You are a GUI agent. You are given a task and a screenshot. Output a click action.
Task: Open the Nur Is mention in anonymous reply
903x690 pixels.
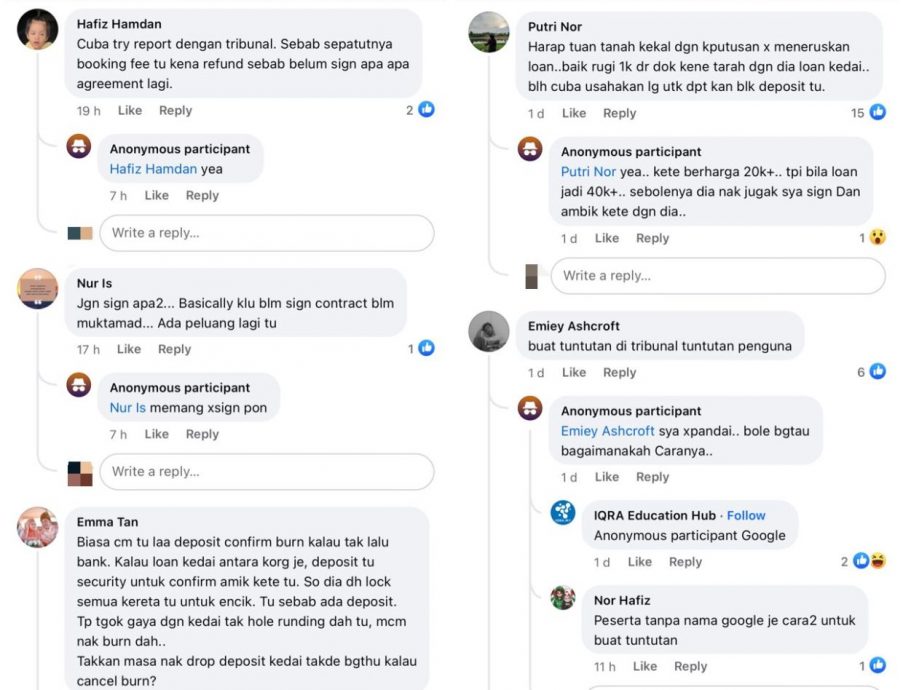coord(128,408)
